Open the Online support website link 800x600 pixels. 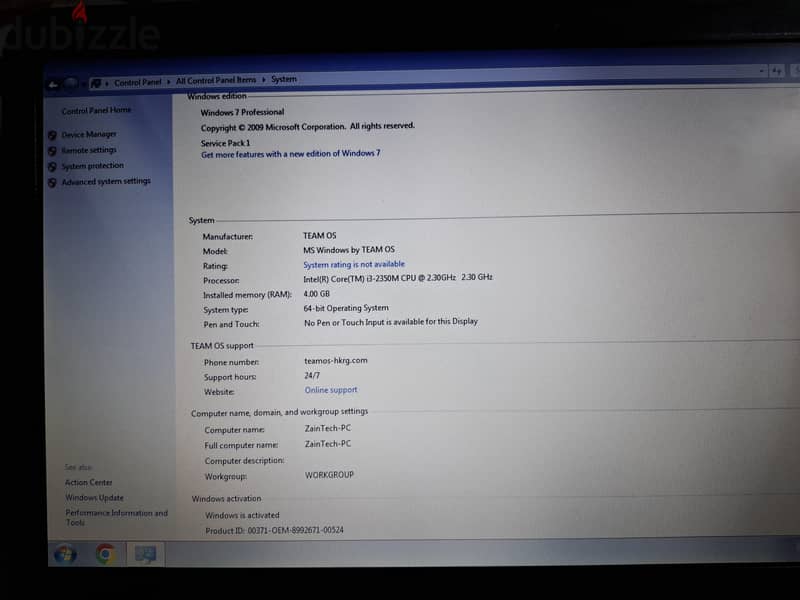pos(331,390)
